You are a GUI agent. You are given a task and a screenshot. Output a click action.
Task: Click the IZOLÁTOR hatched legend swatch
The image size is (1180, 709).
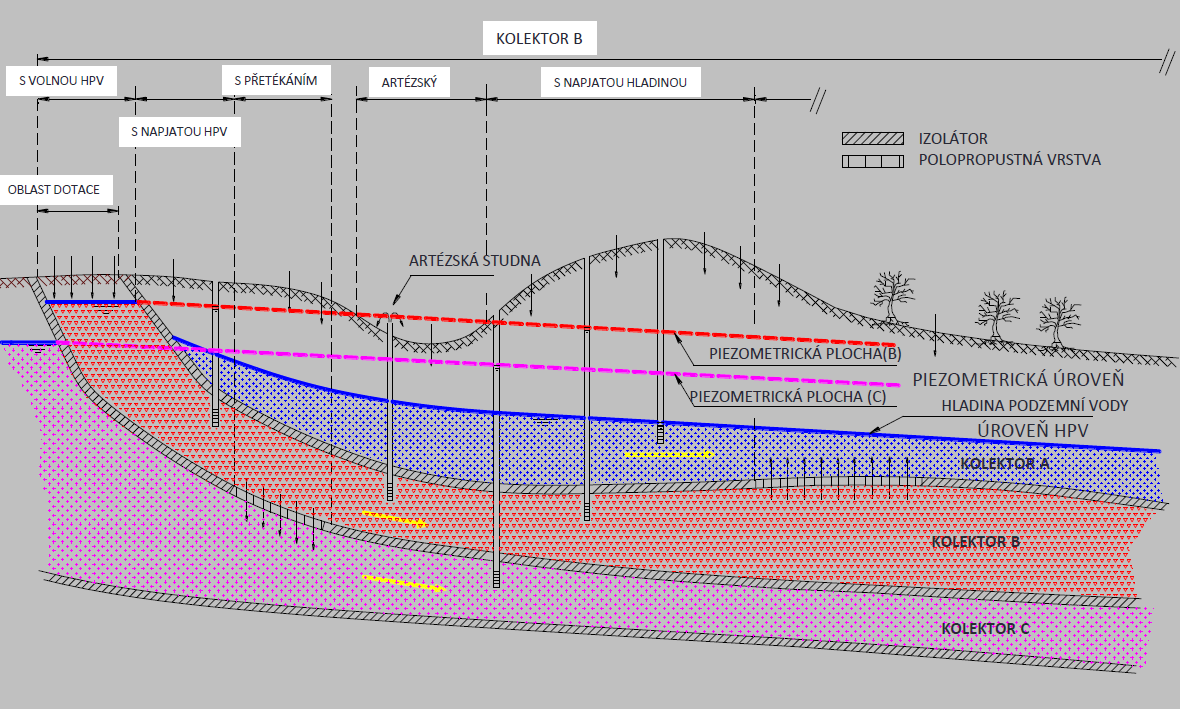tap(874, 139)
